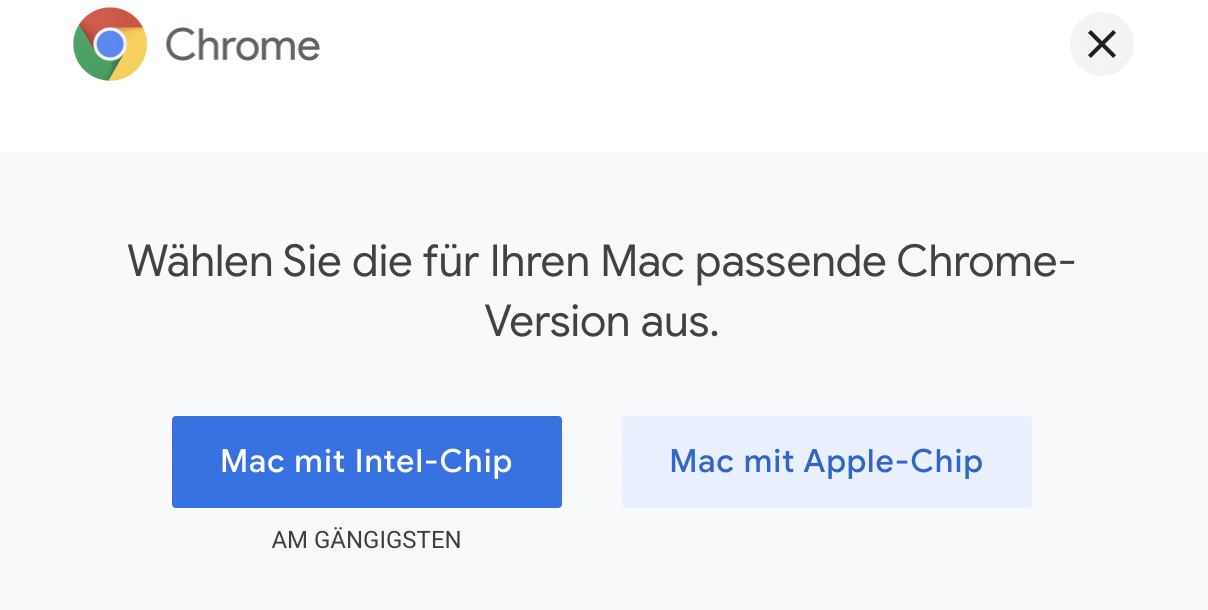Click the AM GÄNGIGSTEN label
The image size is (1208, 610).
pos(366,541)
